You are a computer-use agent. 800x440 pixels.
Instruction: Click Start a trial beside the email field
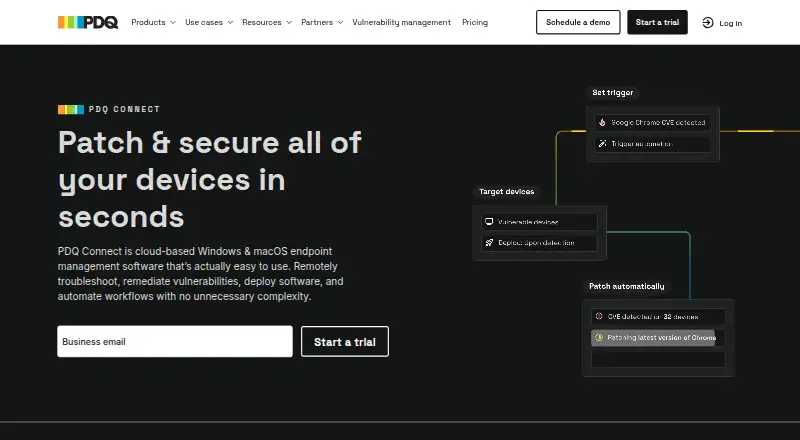click(x=345, y=341)
